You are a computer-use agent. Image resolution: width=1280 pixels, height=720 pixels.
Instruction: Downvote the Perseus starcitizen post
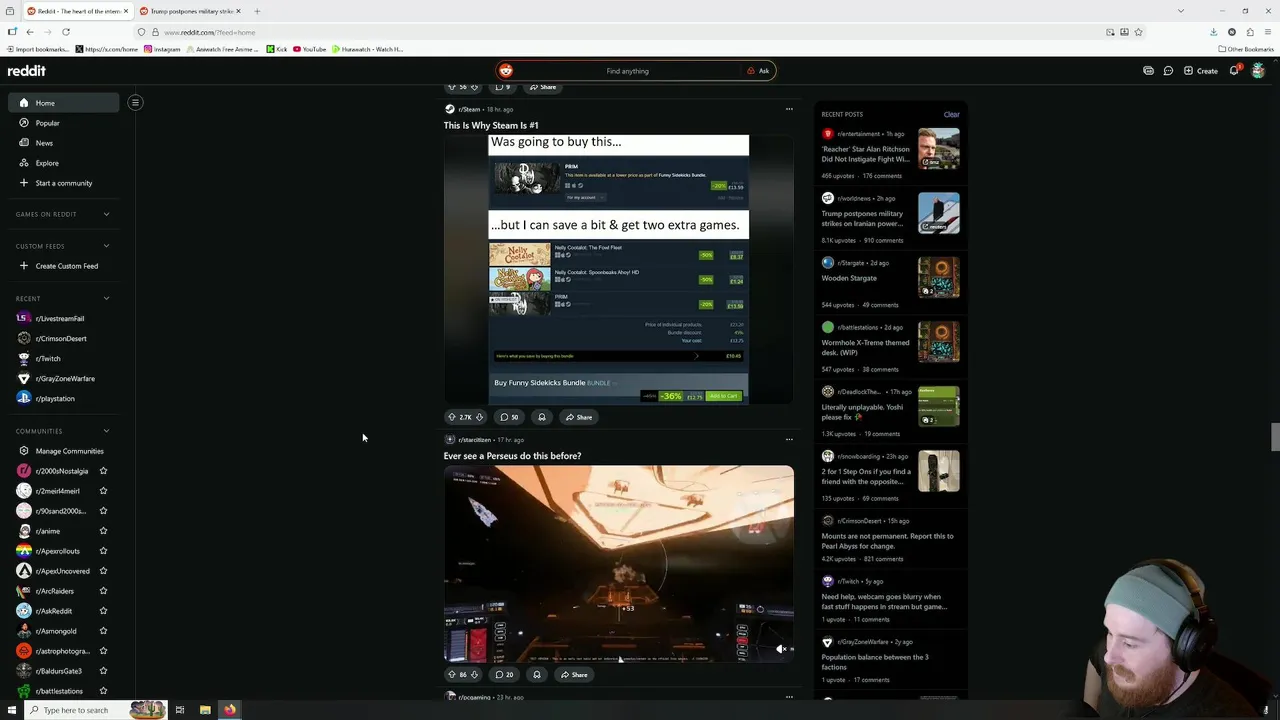click(474, 674)
